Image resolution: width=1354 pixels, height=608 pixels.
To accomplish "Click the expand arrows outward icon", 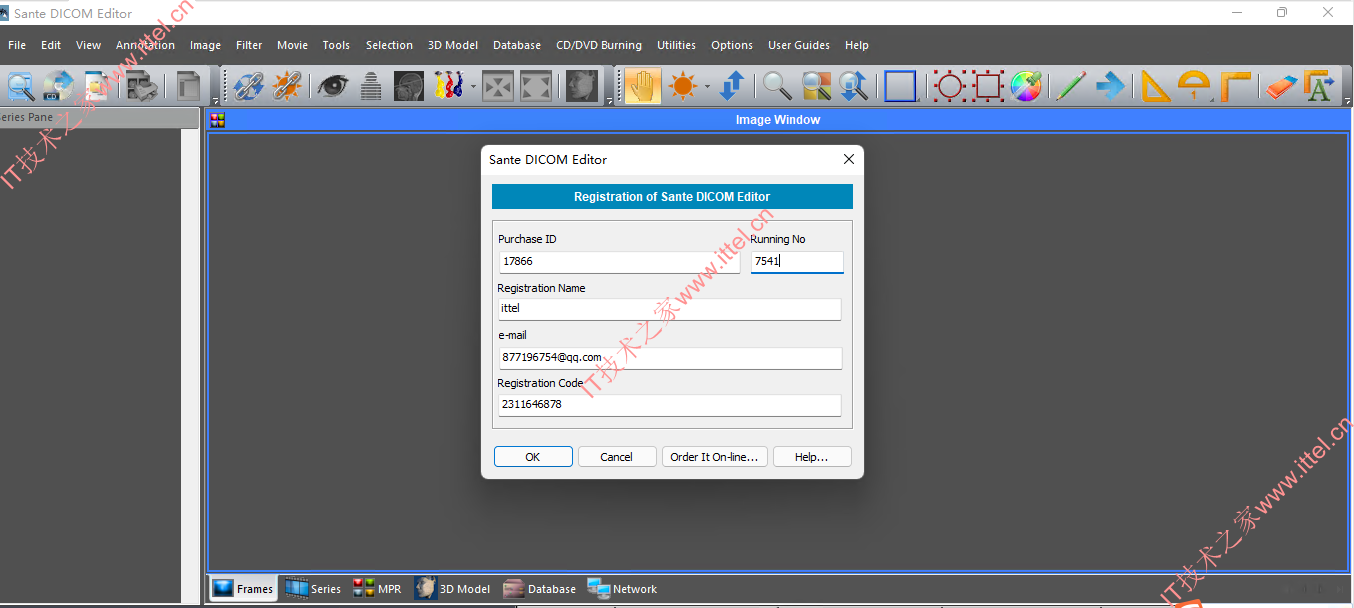I will coord(536,86).
